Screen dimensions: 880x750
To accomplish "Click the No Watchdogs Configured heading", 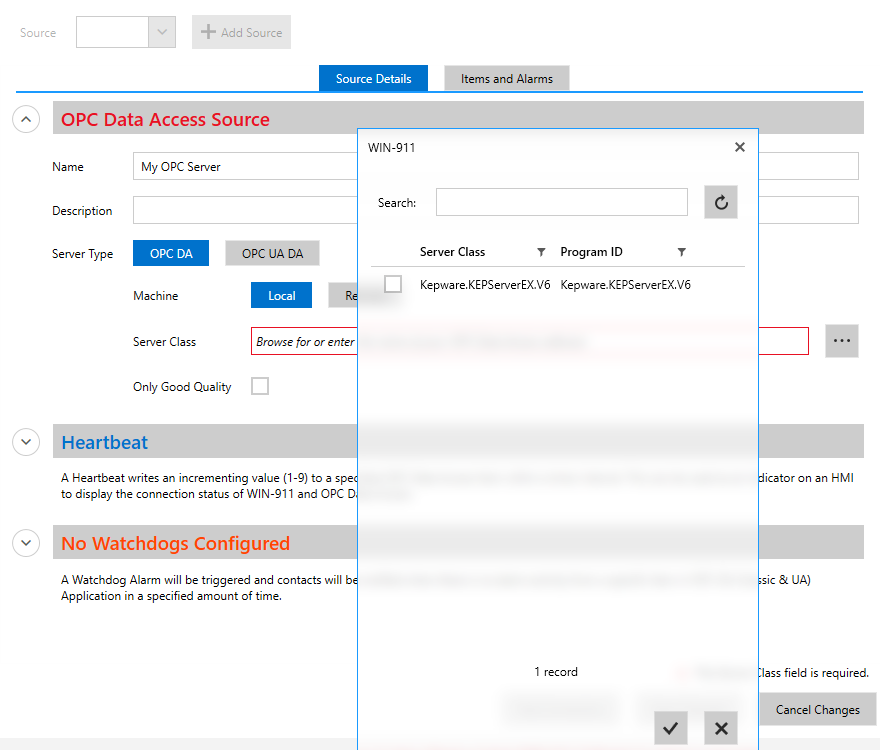I will (175, 543).
